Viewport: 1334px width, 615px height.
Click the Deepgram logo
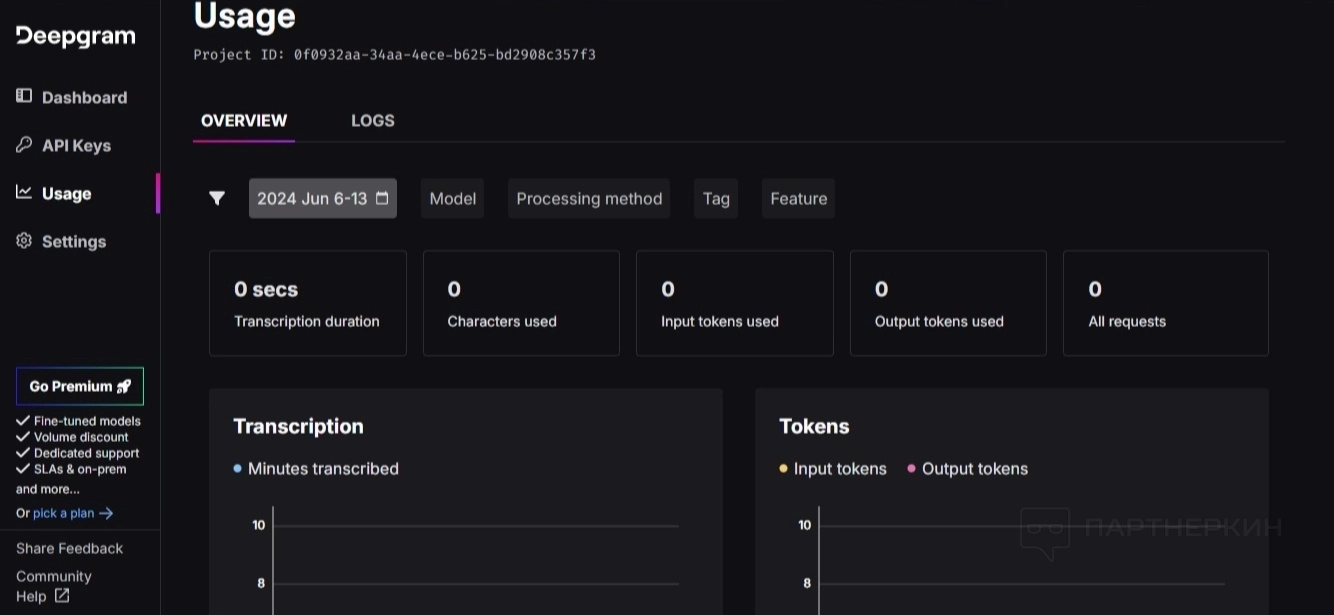pyautogui.click(x=76, y=36)
